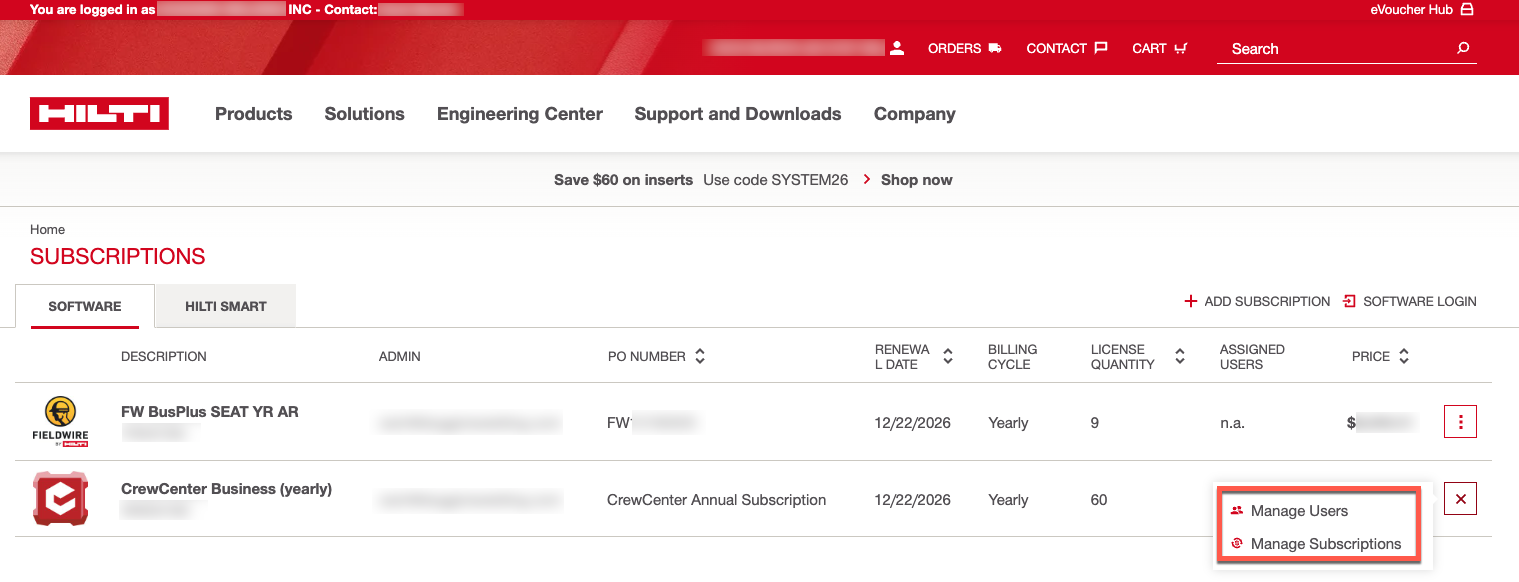Click FW BusPlus SEAT YR AR description
Viewport: 1519px width, 582px height.
pos(210,412)
